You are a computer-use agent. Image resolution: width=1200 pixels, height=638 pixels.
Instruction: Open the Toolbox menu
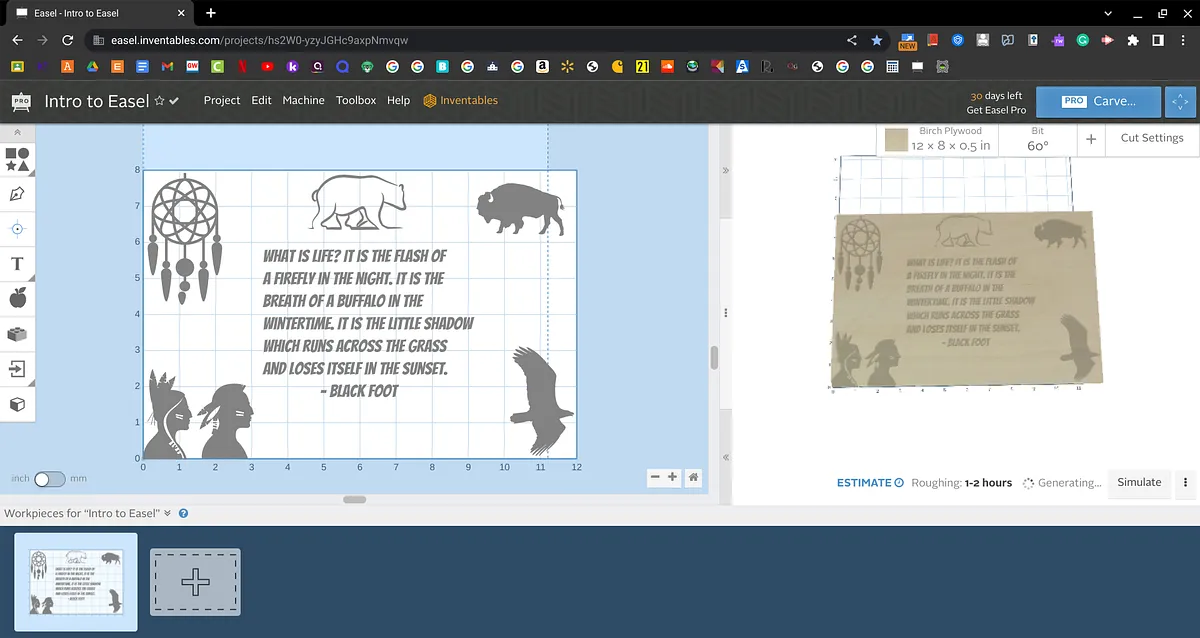[x=356, y=100]
